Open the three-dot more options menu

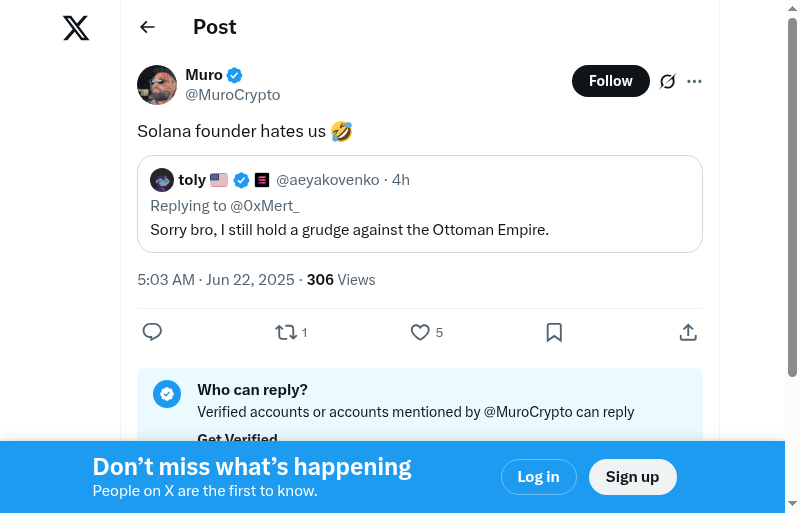pyautogui.click(x=695, y=81)
